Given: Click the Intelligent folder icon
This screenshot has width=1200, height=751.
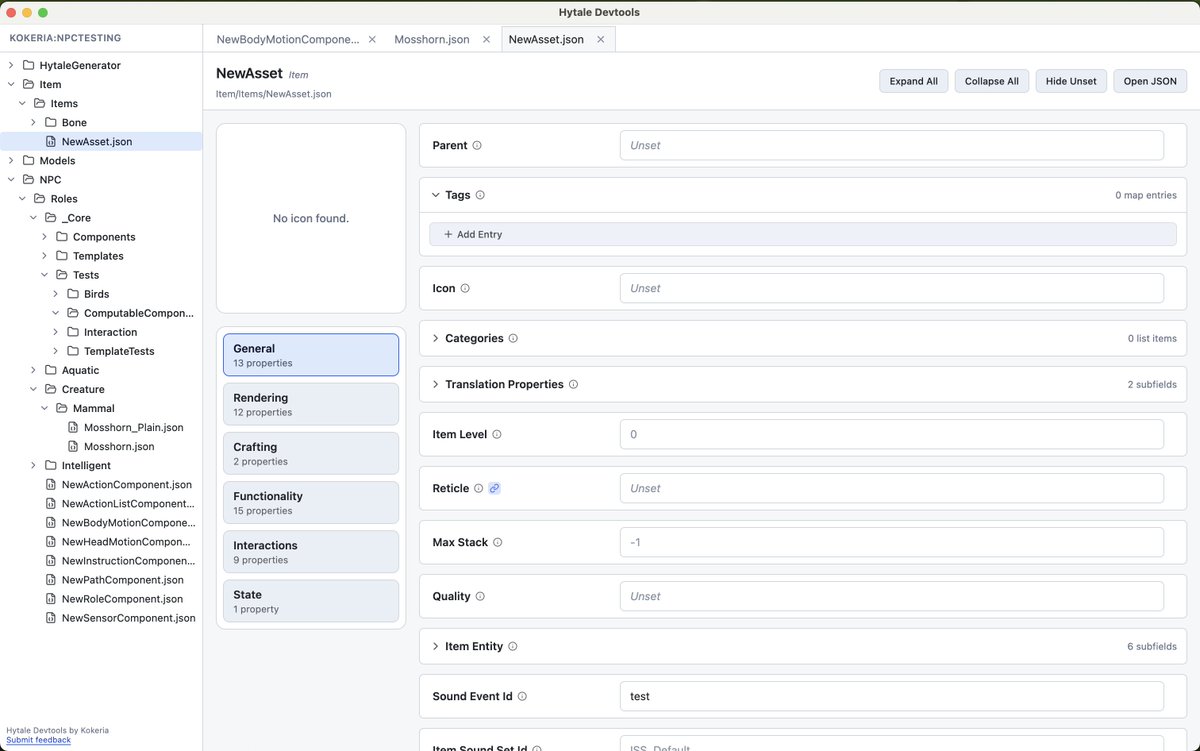Looking at the screenshot, I should [x=51, y=465].
